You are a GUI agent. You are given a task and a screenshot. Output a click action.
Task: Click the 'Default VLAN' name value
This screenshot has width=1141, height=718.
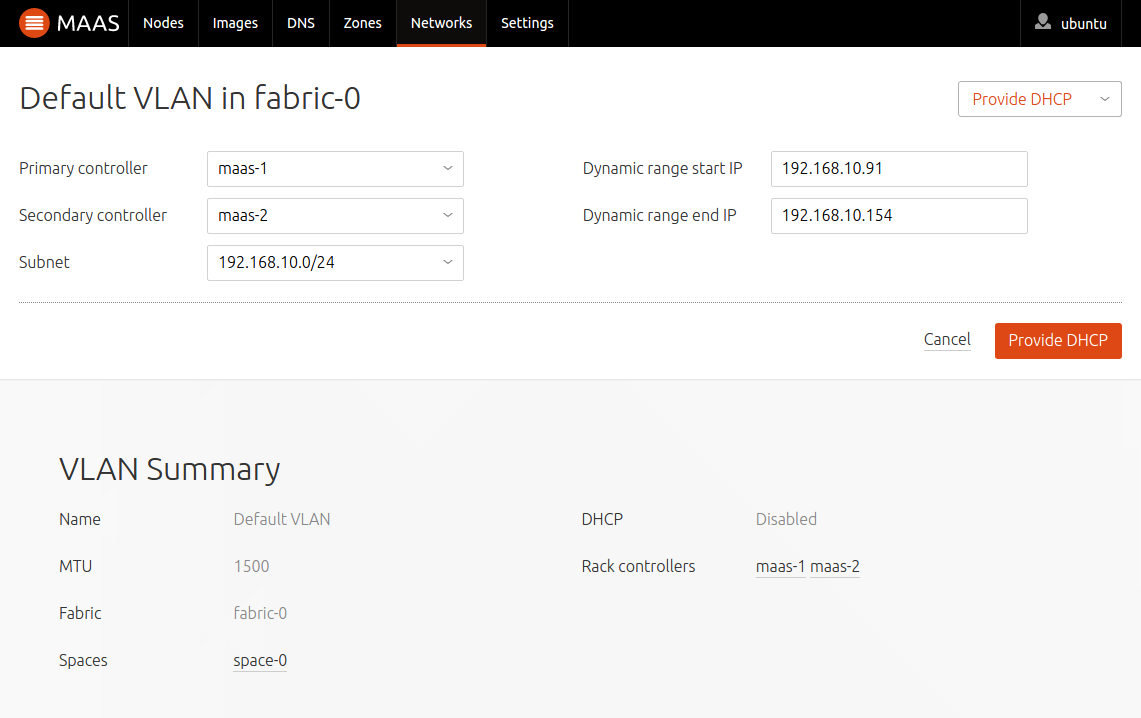(282, 519)
